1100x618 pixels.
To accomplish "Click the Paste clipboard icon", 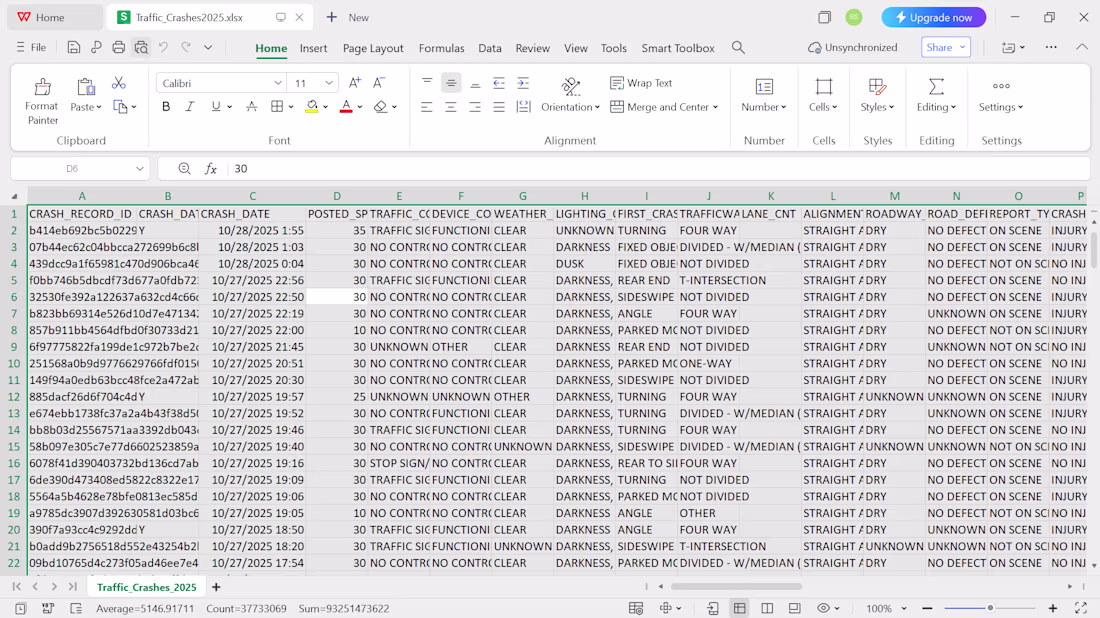I will tap(86, 87).
